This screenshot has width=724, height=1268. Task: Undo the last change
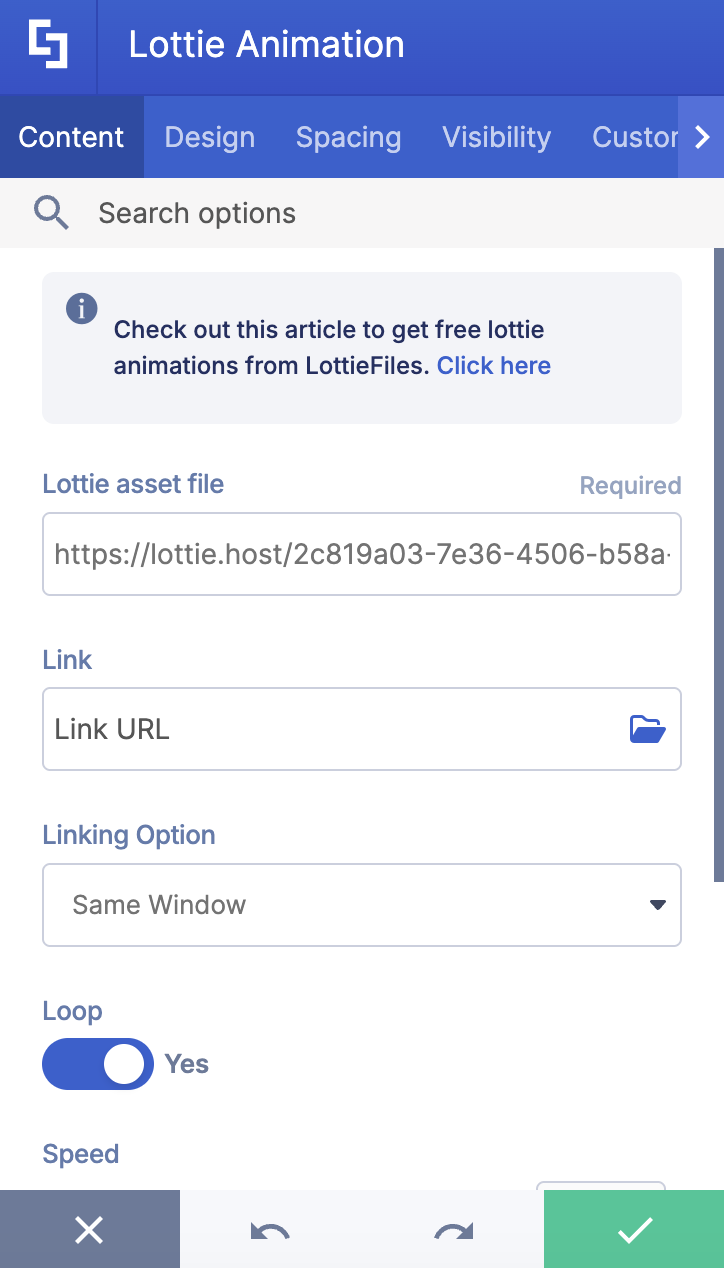click(x=271, y=1229)
